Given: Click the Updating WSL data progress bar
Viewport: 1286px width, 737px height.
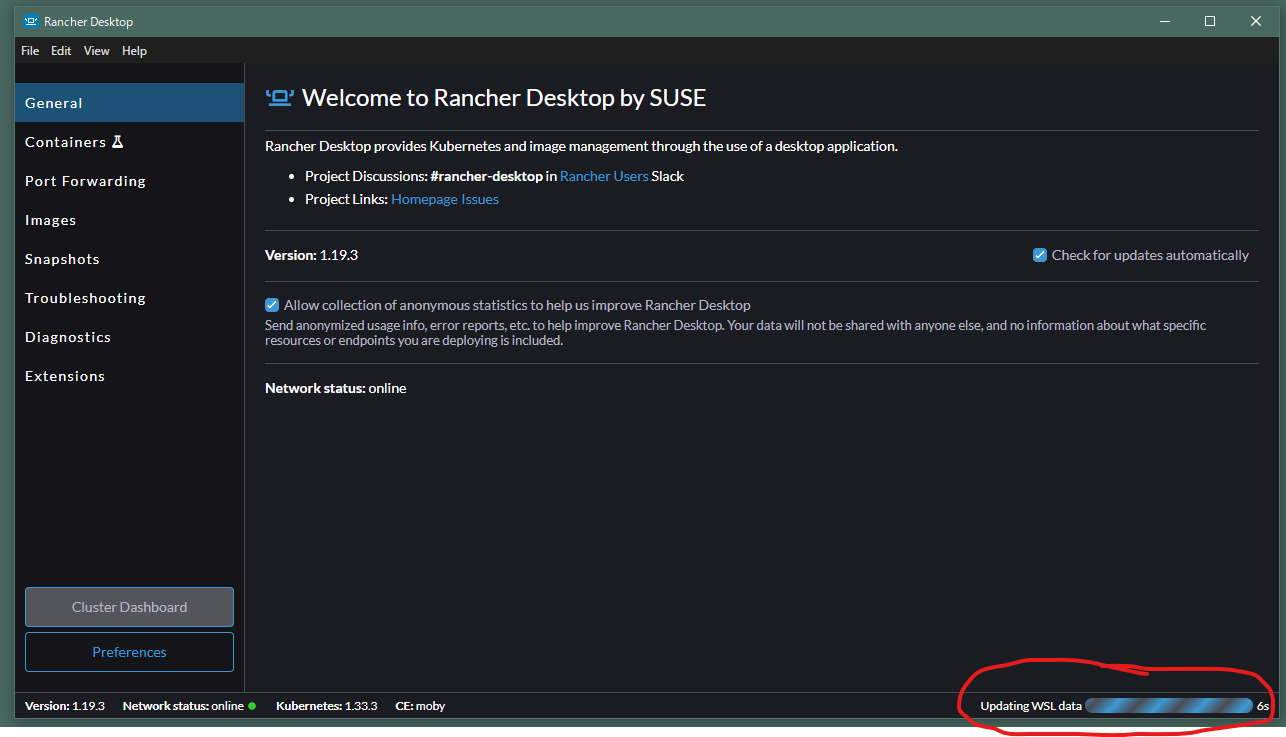Looking at the screenshot, I should (1169, 706).
